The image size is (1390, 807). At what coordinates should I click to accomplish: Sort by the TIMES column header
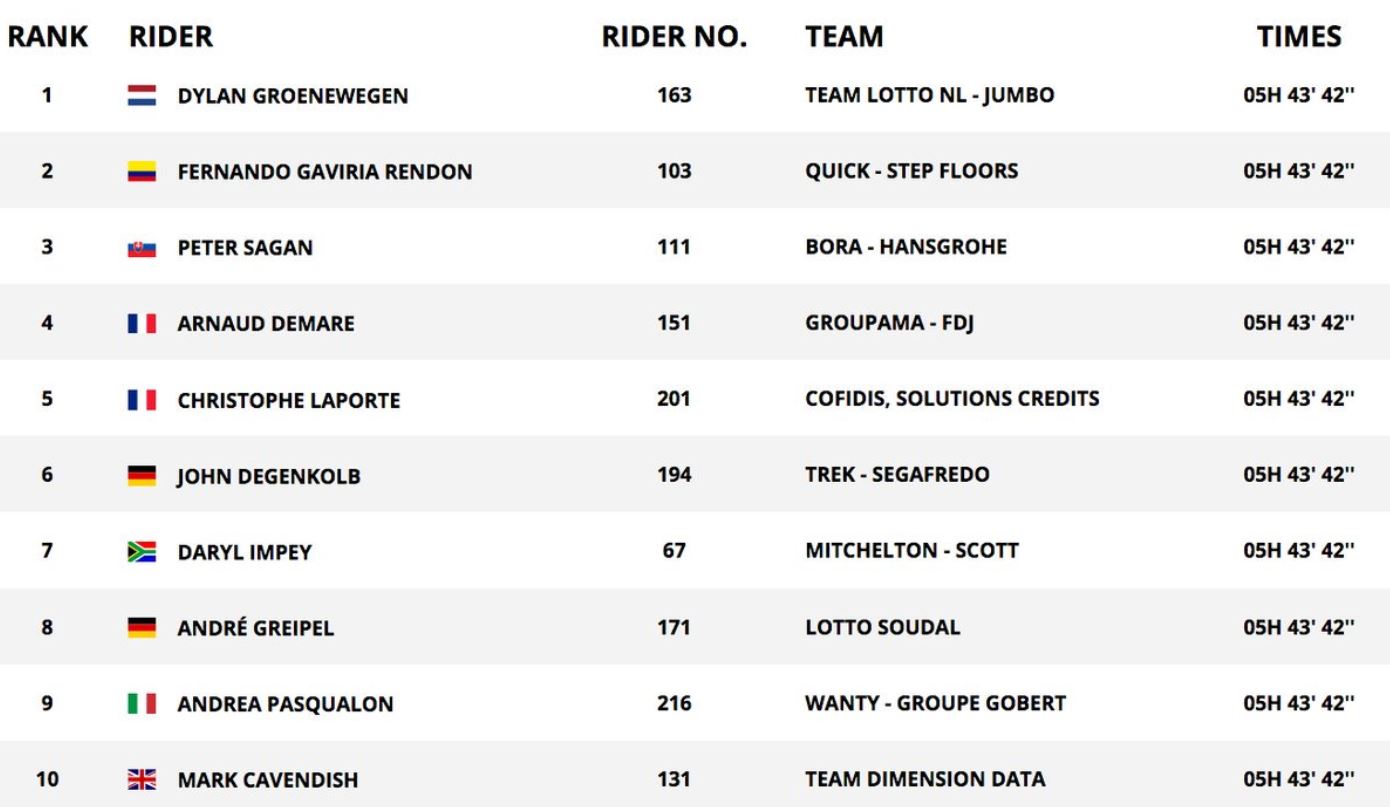tap(1299, 37)
